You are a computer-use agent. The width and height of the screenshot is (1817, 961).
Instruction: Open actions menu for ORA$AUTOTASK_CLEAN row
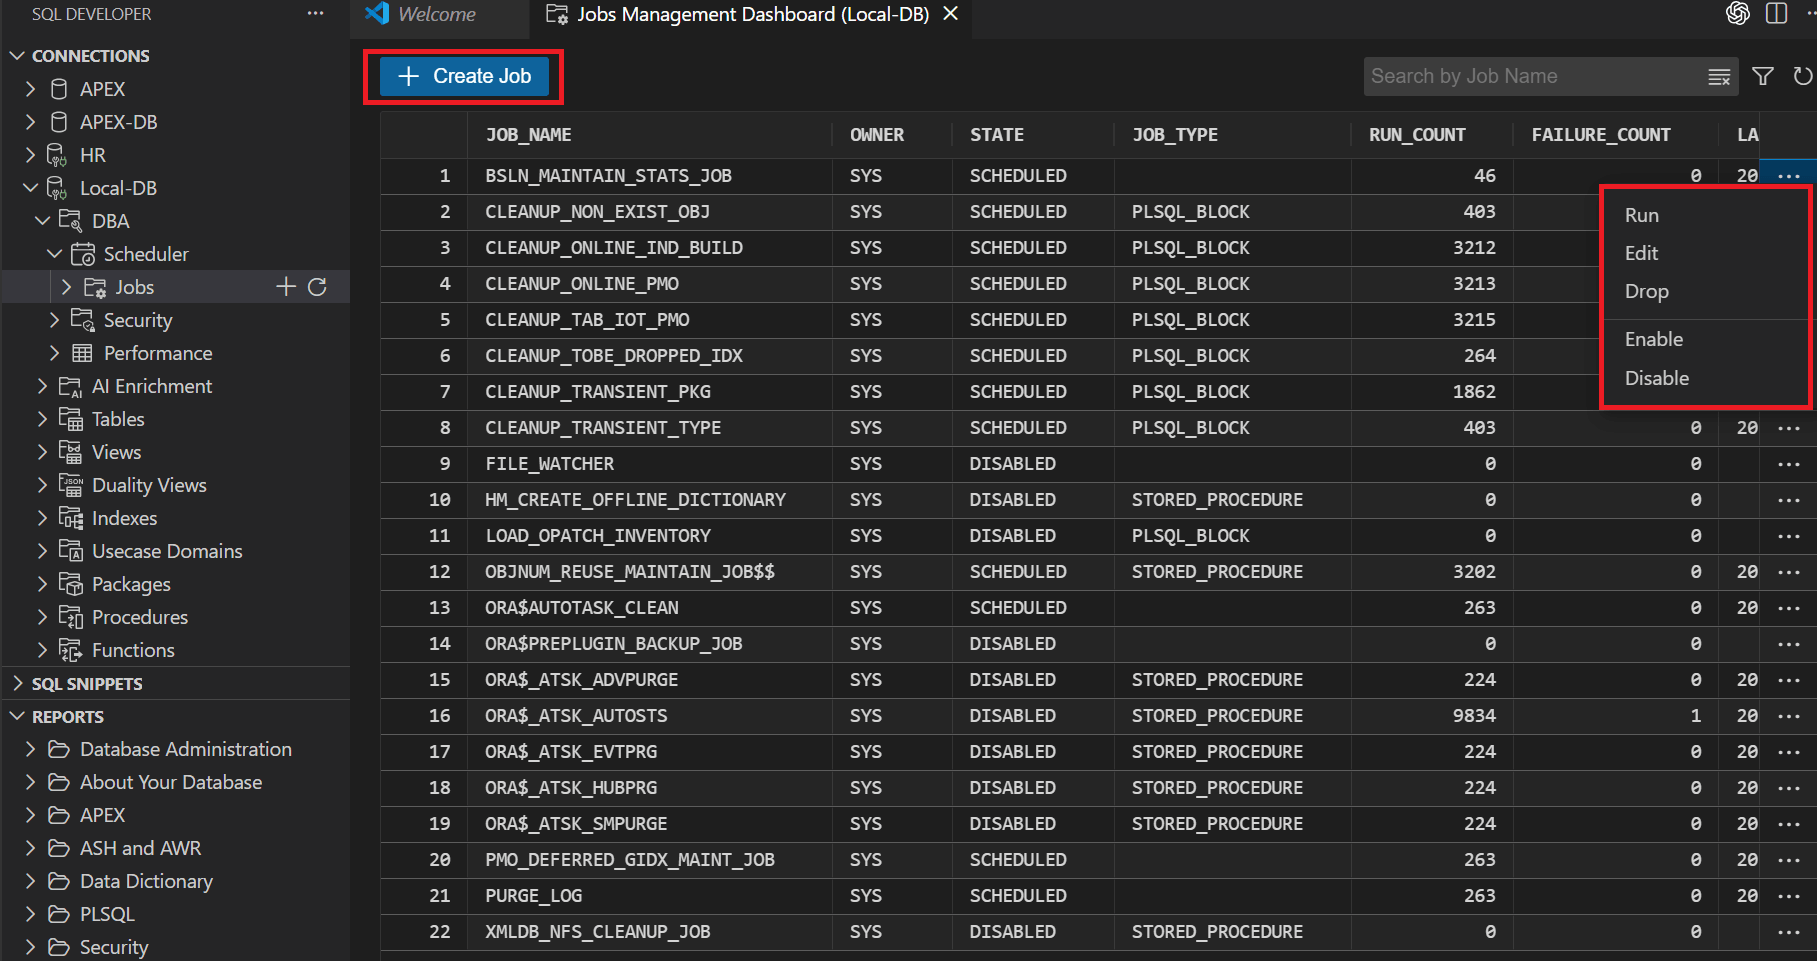point(1788,608)
